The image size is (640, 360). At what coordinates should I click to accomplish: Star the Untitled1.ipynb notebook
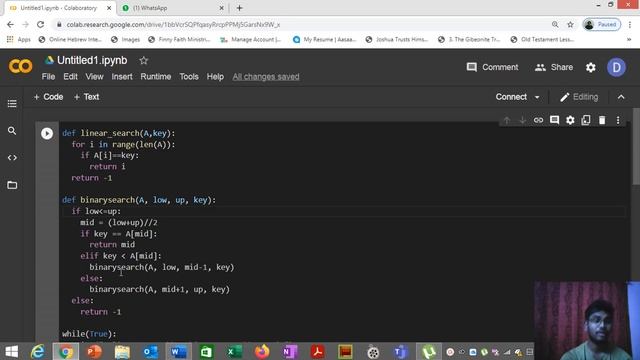click(144, 60)
